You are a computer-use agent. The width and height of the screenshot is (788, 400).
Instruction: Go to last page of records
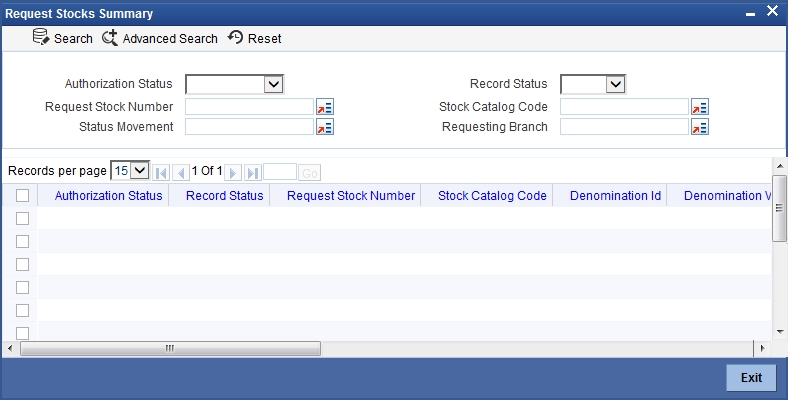(253, 173)
